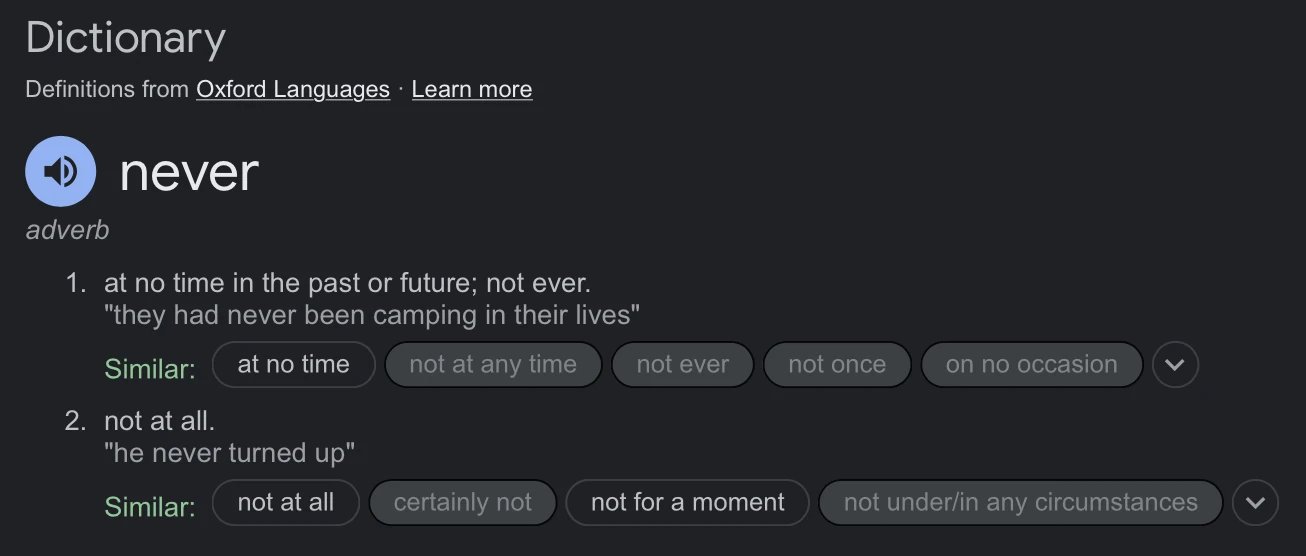
Task: Click the Learn more link
Action: pos(472,89)
